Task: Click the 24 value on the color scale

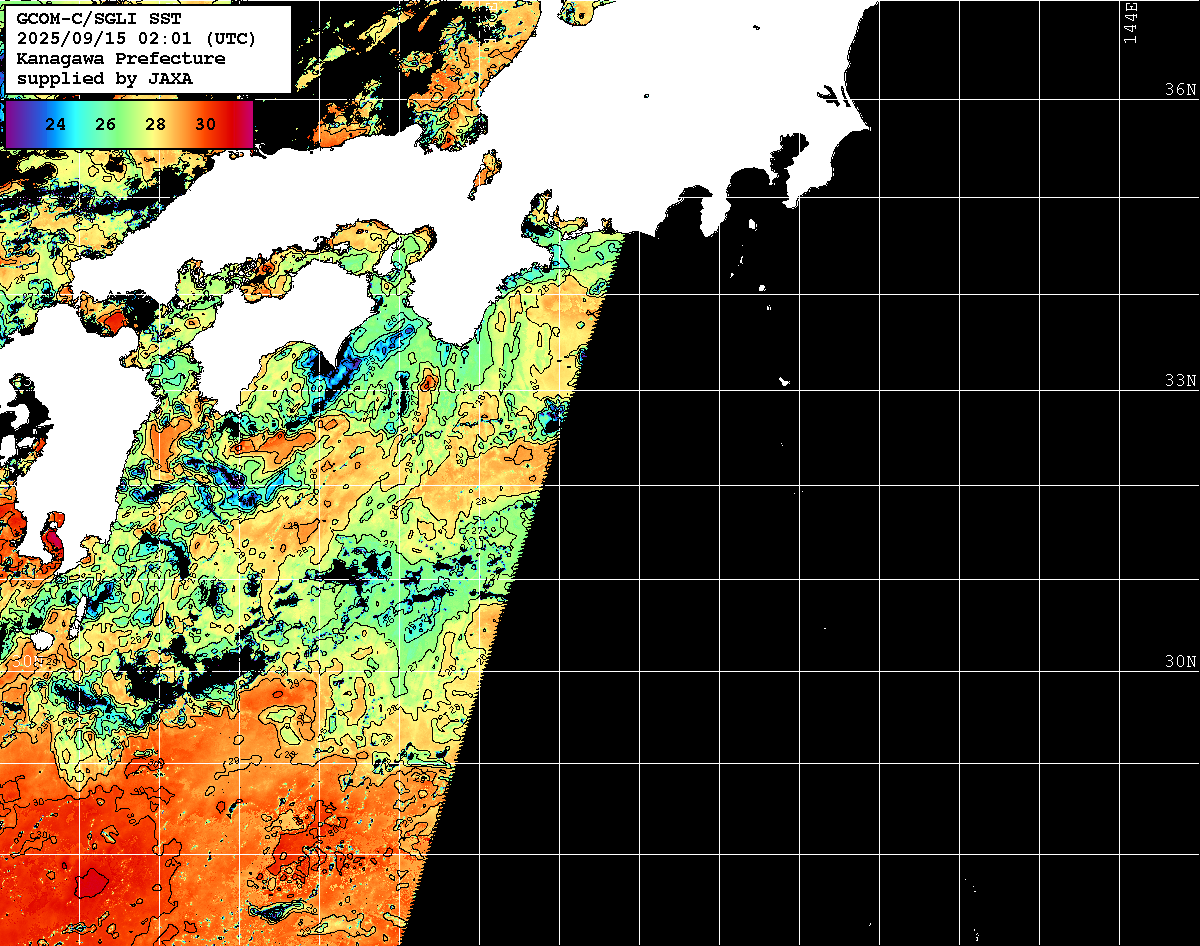Action: tap(56, 125)
